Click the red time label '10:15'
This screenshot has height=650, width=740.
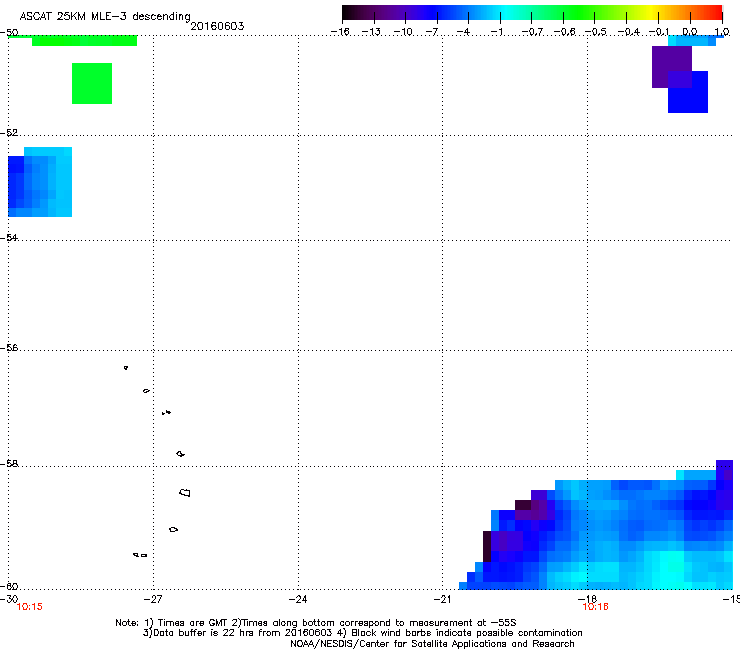coord(29,607)
